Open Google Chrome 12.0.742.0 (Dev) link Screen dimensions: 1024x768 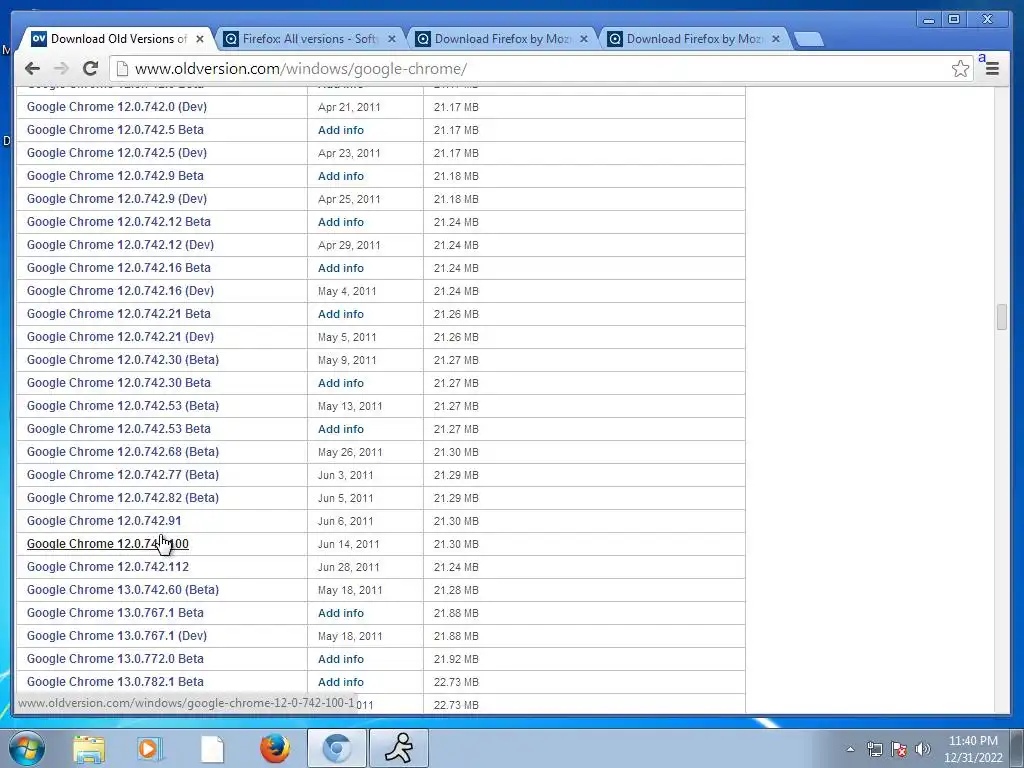point(117,106)
